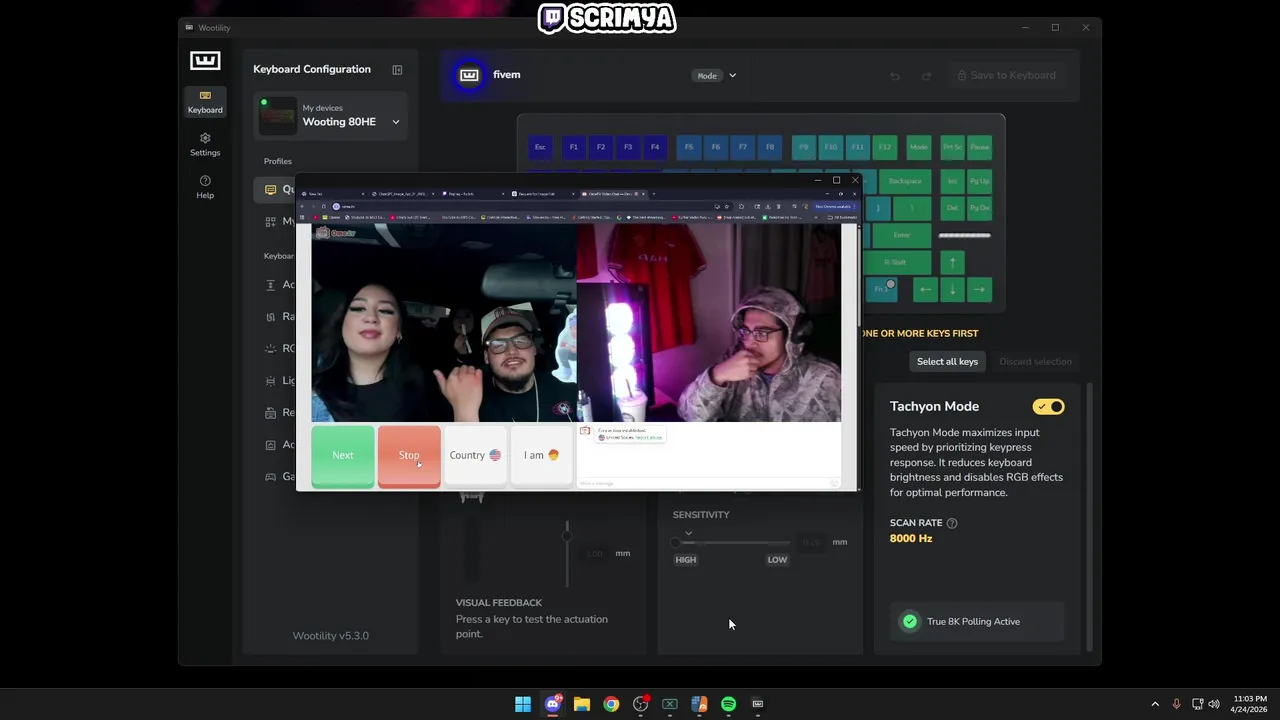Click the Quick settings profile icon in sidebar

270,189
